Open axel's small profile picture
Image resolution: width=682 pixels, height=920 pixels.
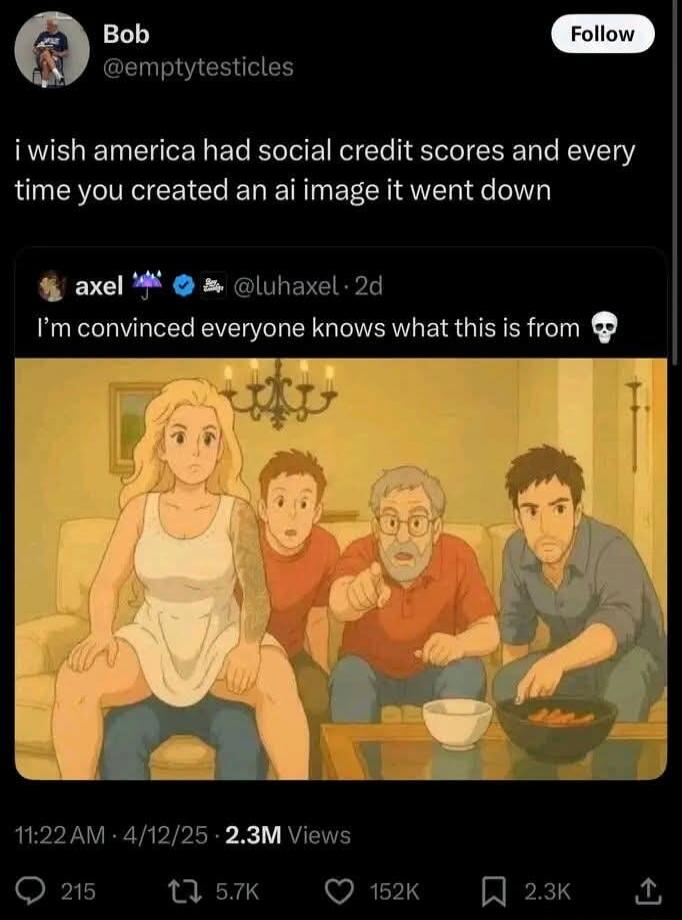51,286
